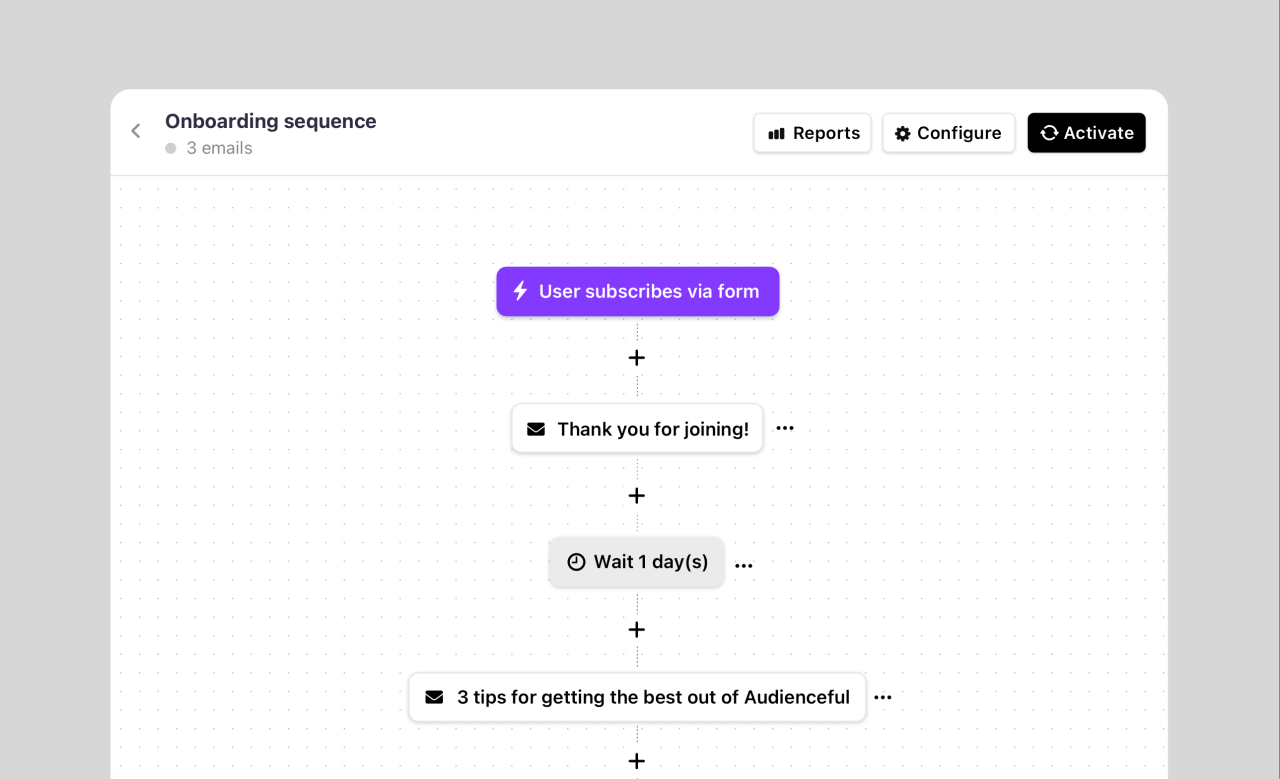
Task: Select the User subscribes via form trigger node
Action: [637, 291]
